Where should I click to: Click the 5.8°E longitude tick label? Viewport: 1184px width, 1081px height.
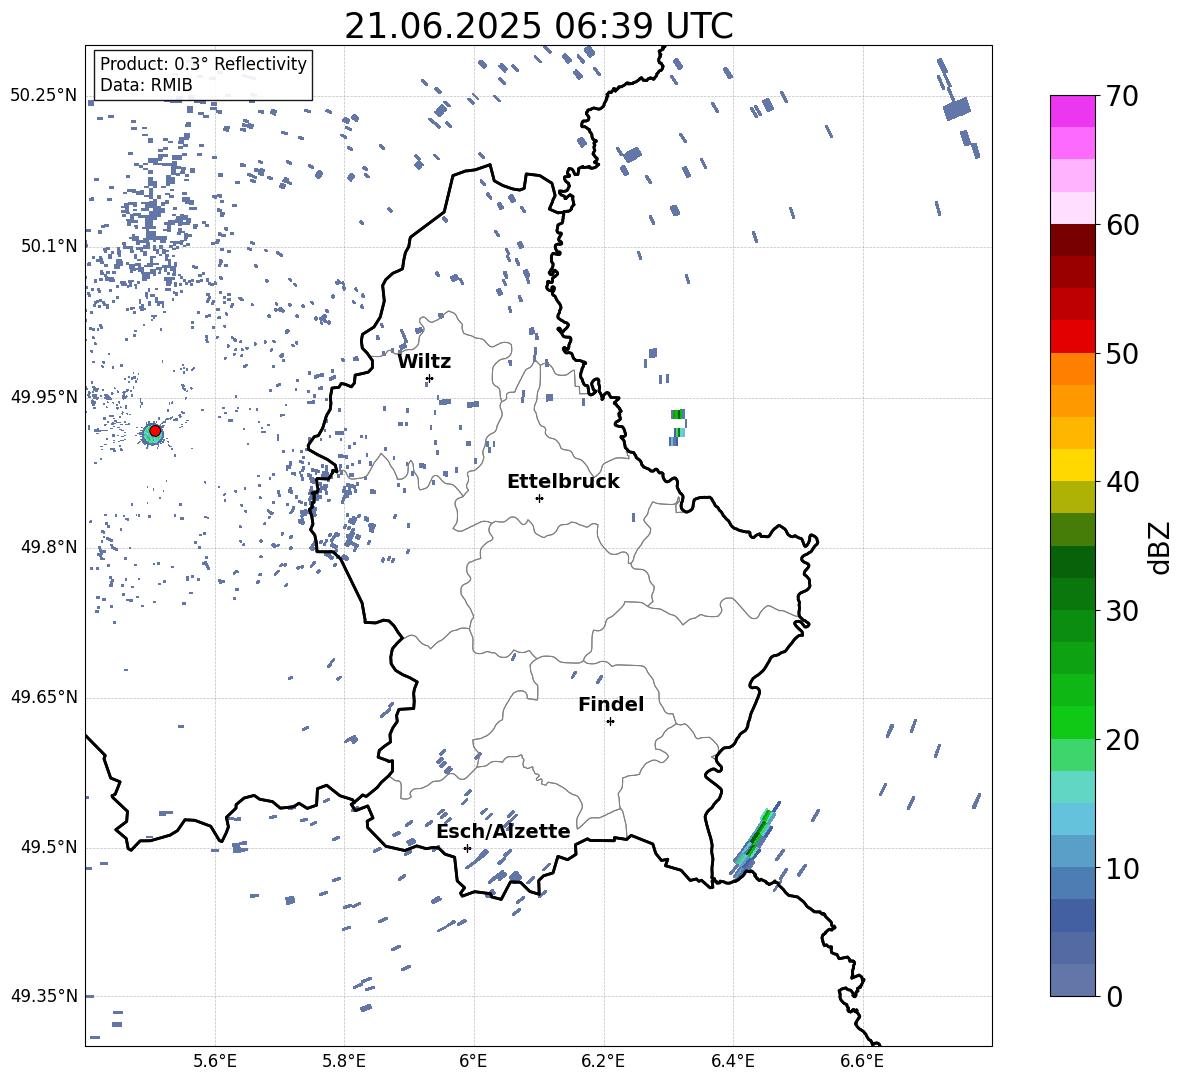tap(344, 1061)
